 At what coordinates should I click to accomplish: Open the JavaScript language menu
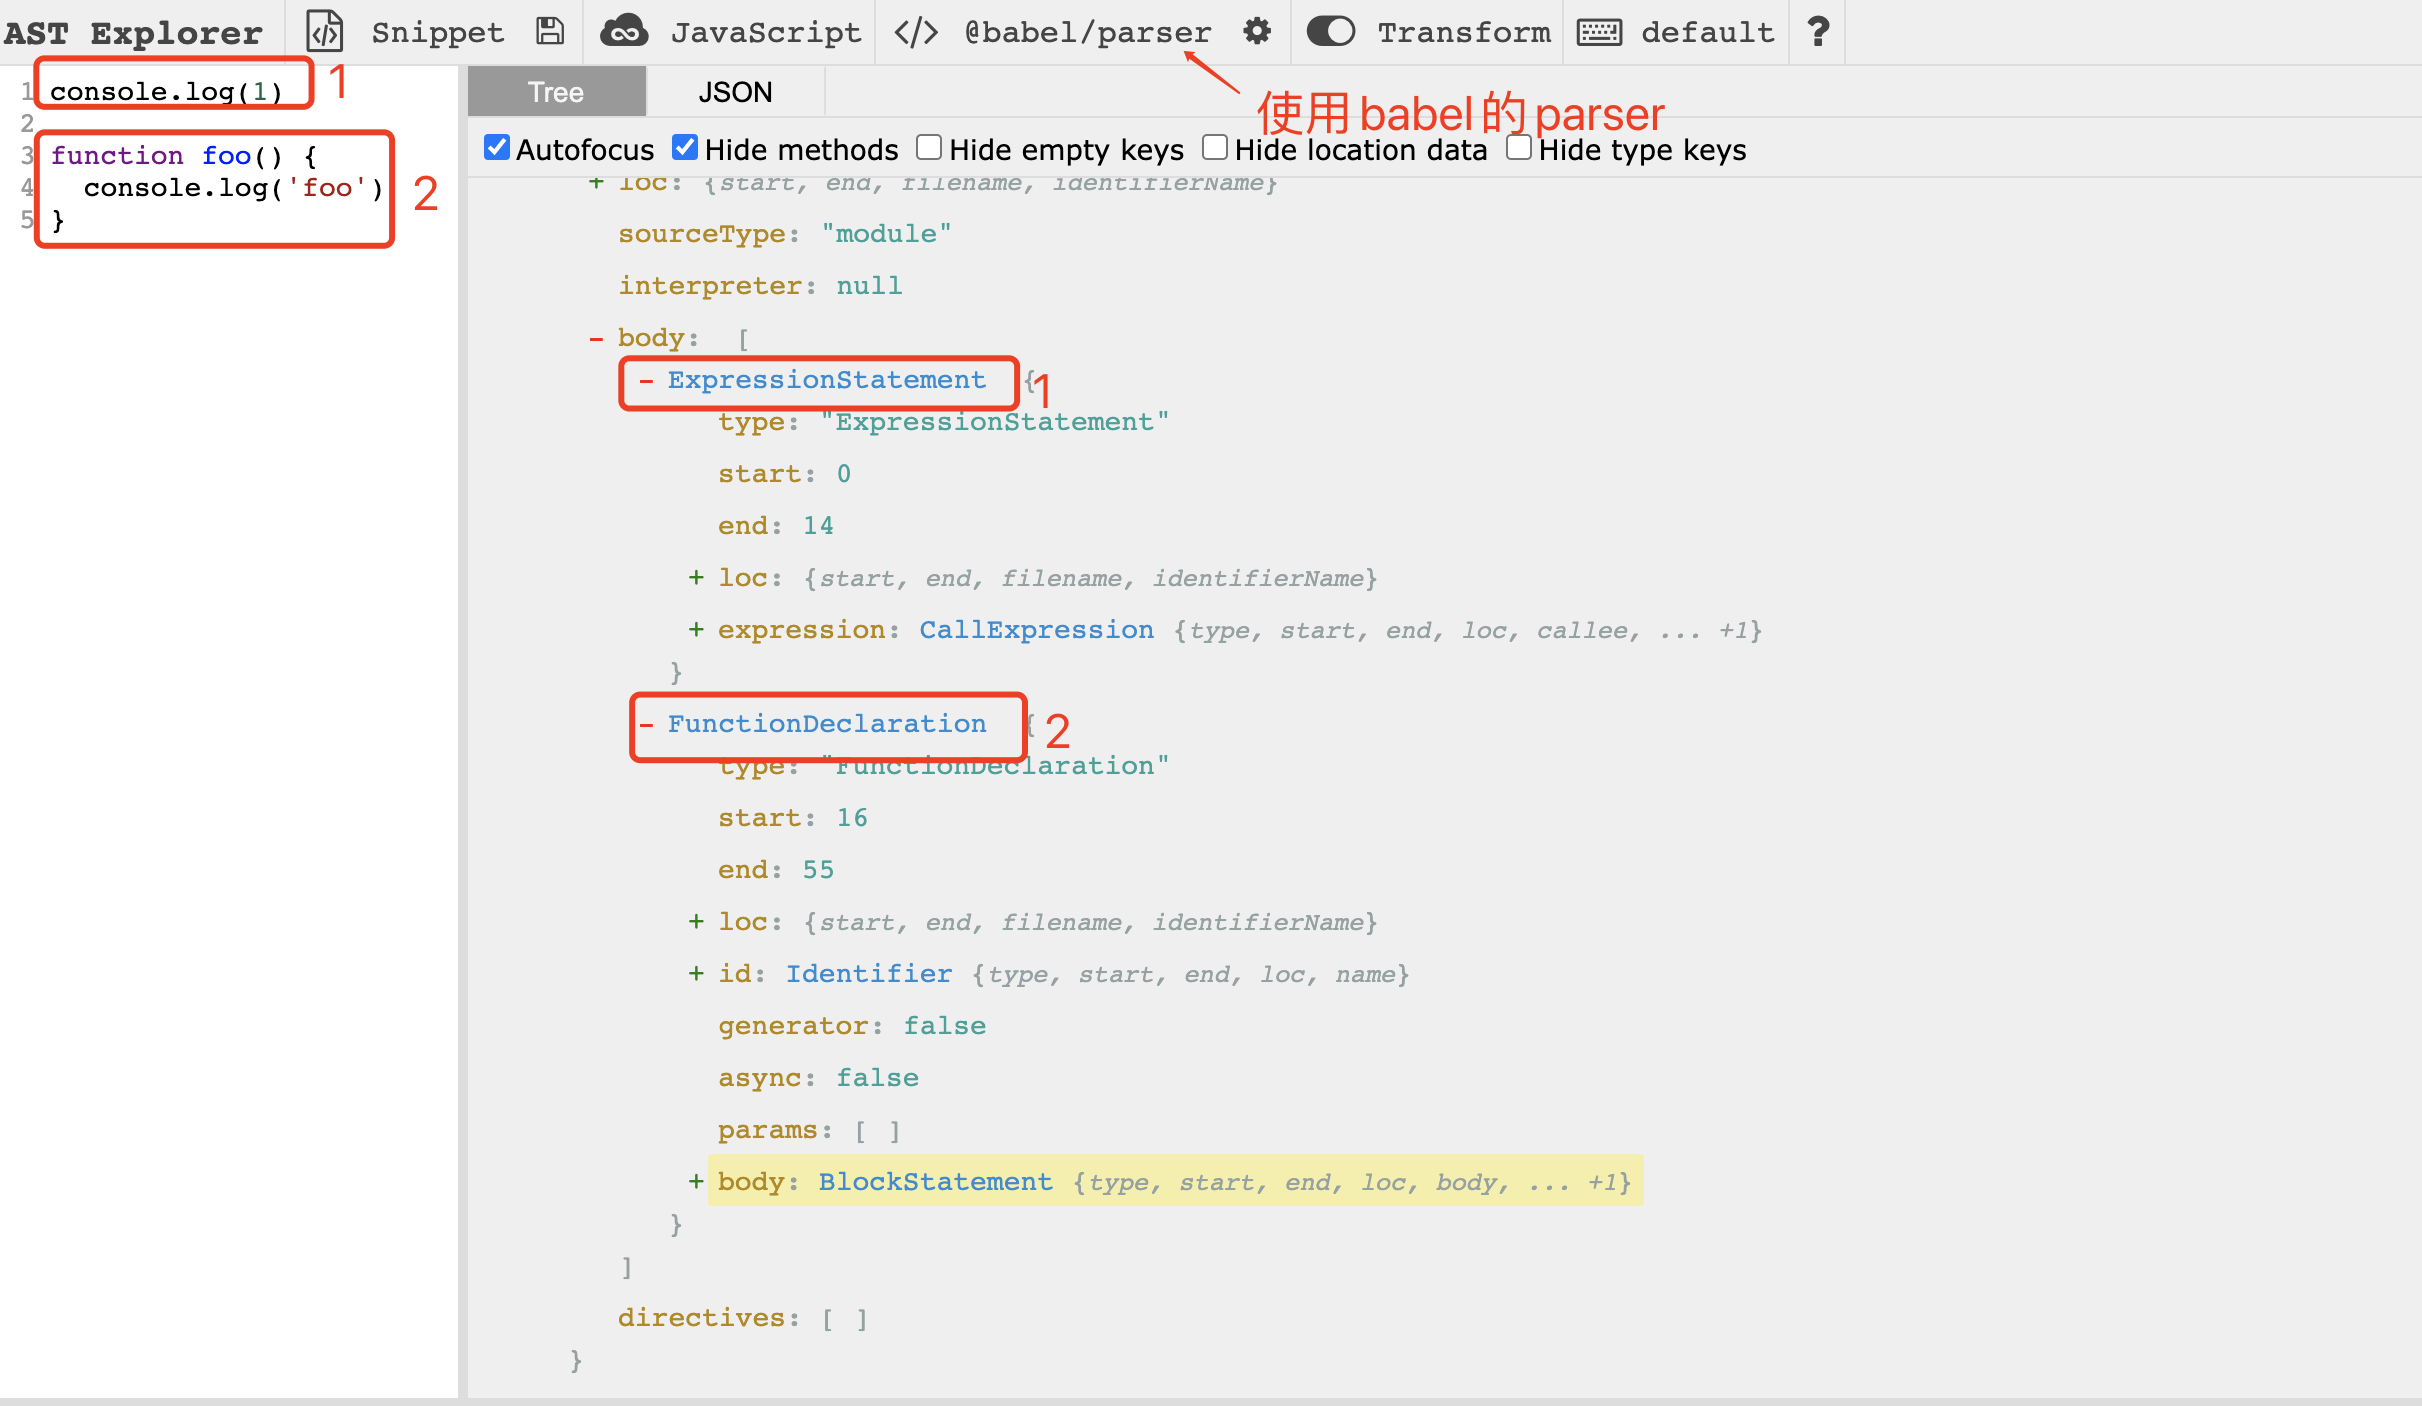click(x=765, y=32)
